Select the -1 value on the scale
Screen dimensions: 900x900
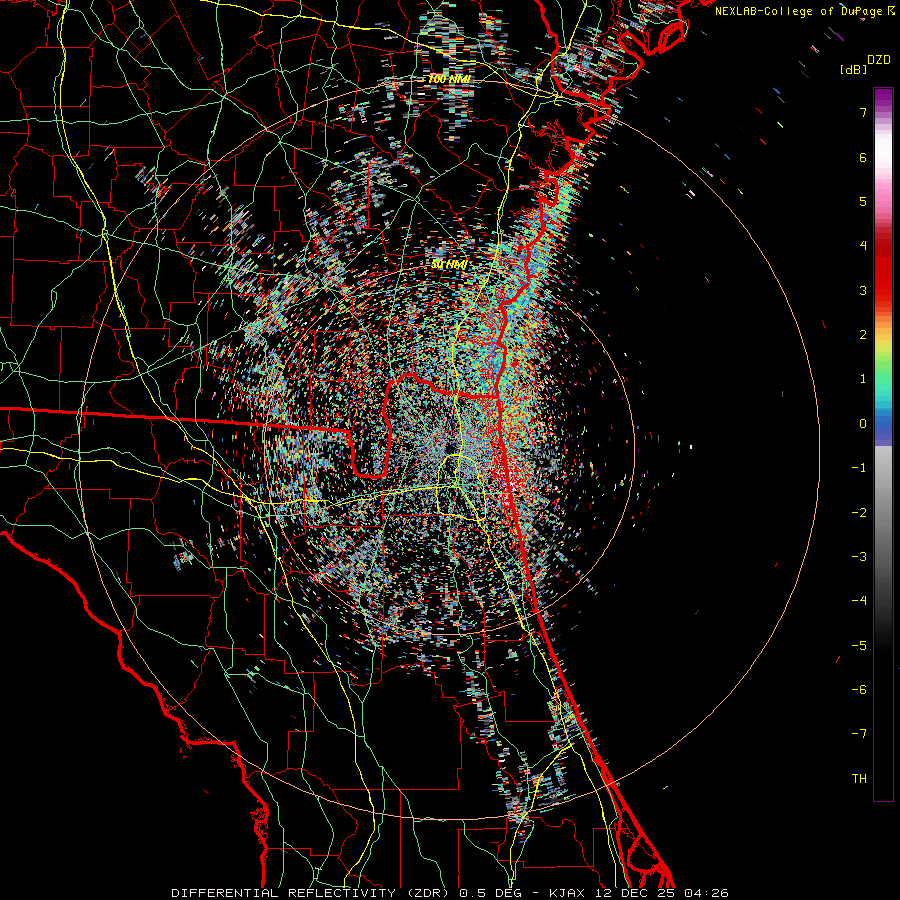click(859, 468)
